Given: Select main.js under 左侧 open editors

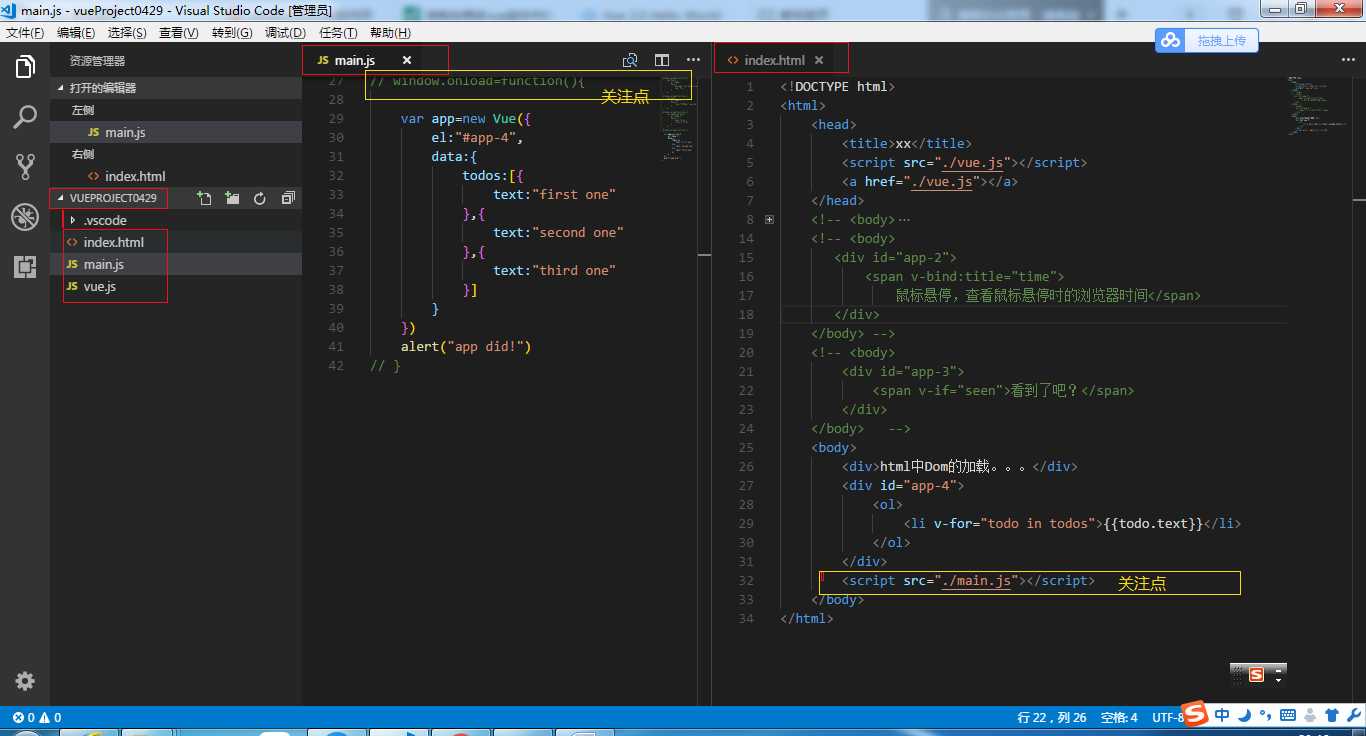Looking at the screenshot, I should click(176, 132).
